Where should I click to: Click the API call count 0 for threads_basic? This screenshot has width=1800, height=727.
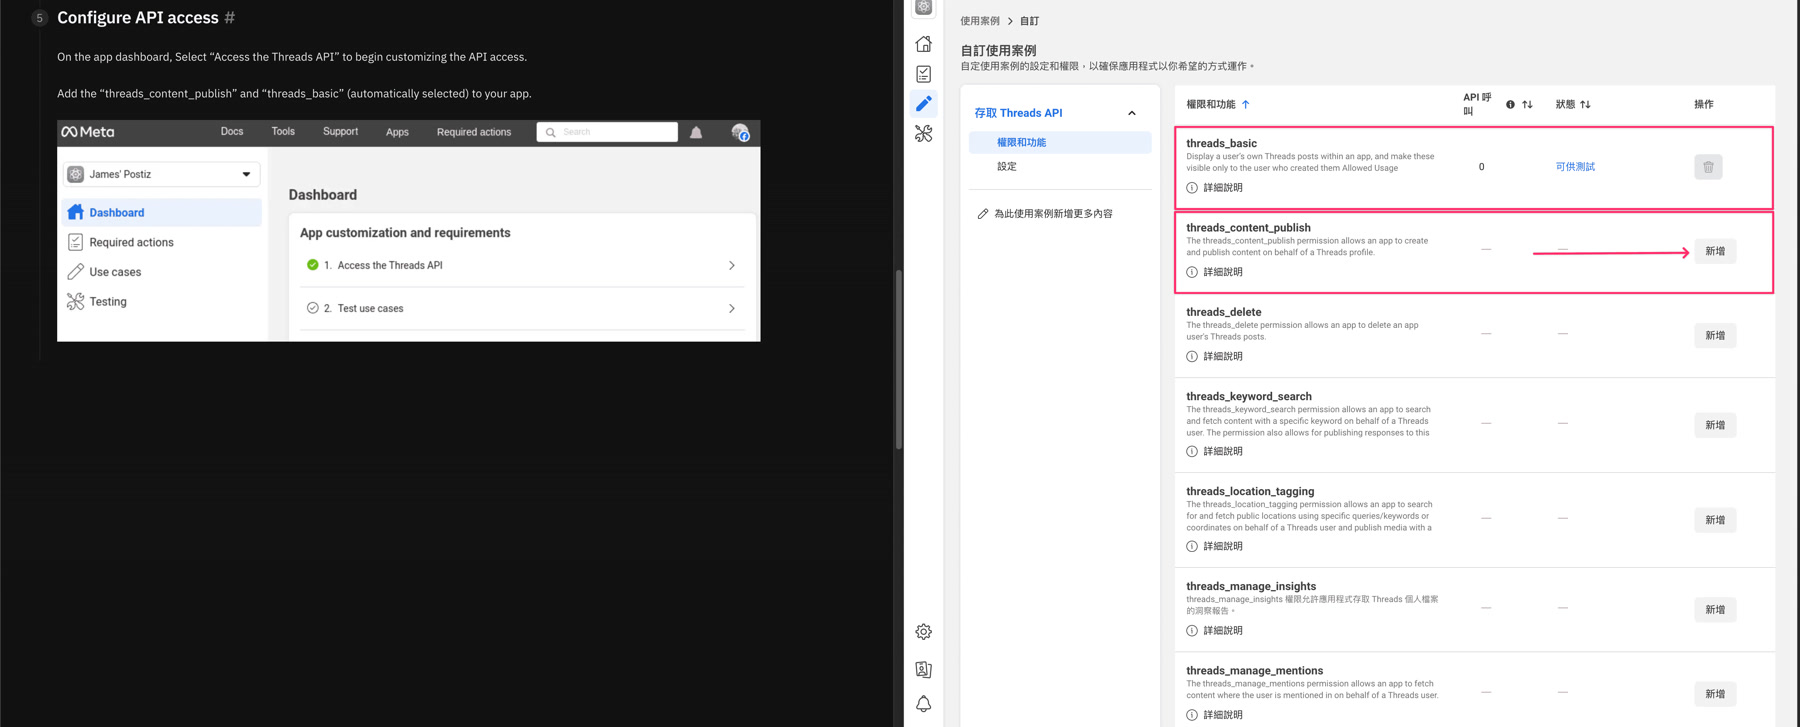pyautogui.click(x=1481, y=167)
